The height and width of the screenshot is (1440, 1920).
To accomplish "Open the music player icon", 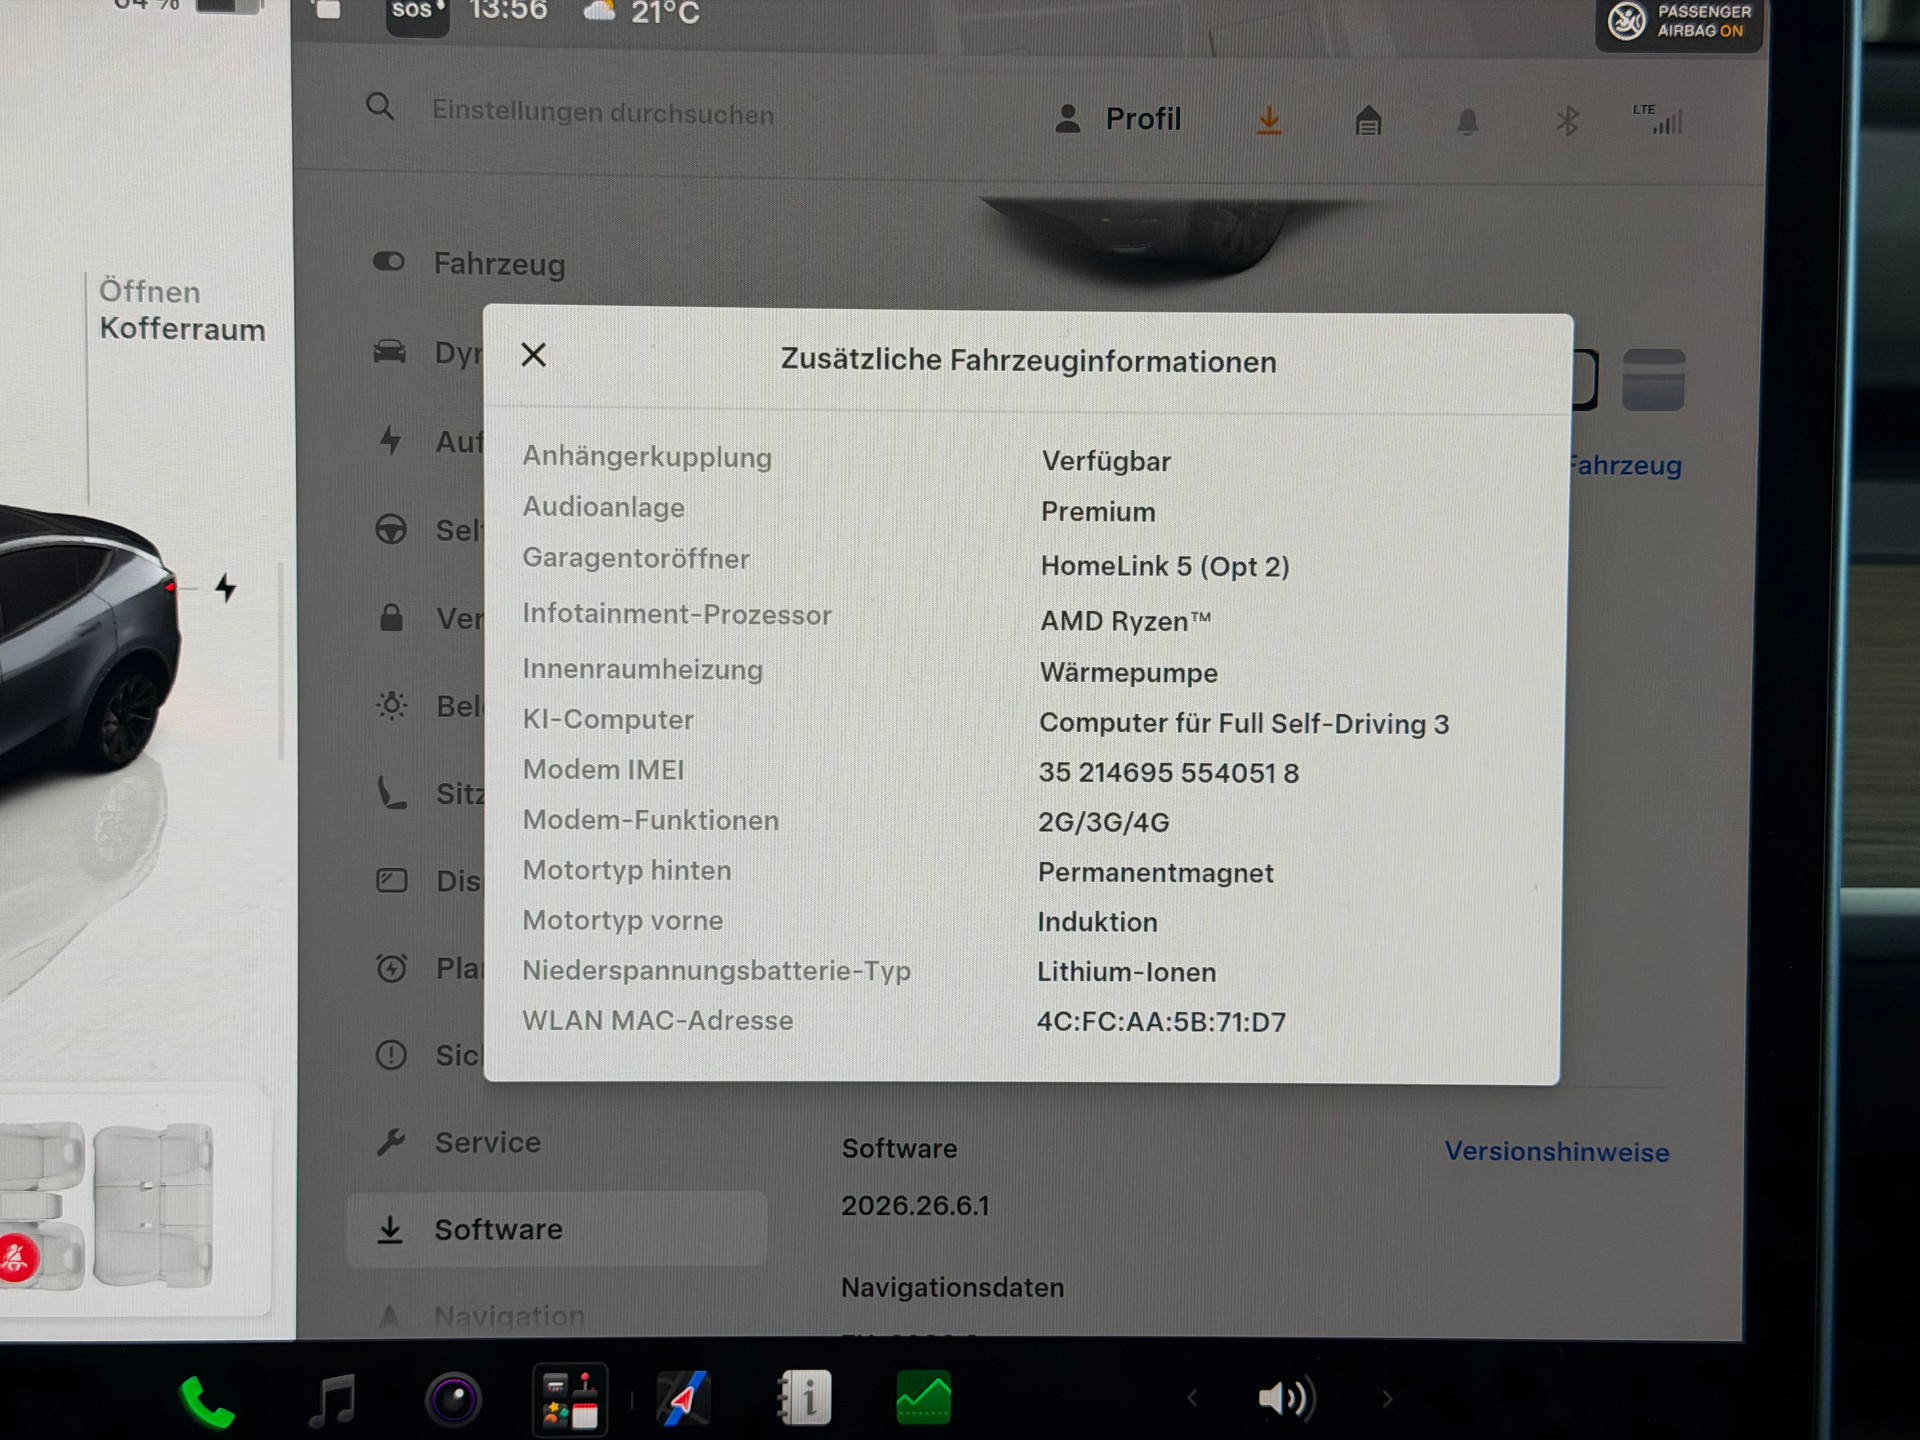I will pos(333,1400).
